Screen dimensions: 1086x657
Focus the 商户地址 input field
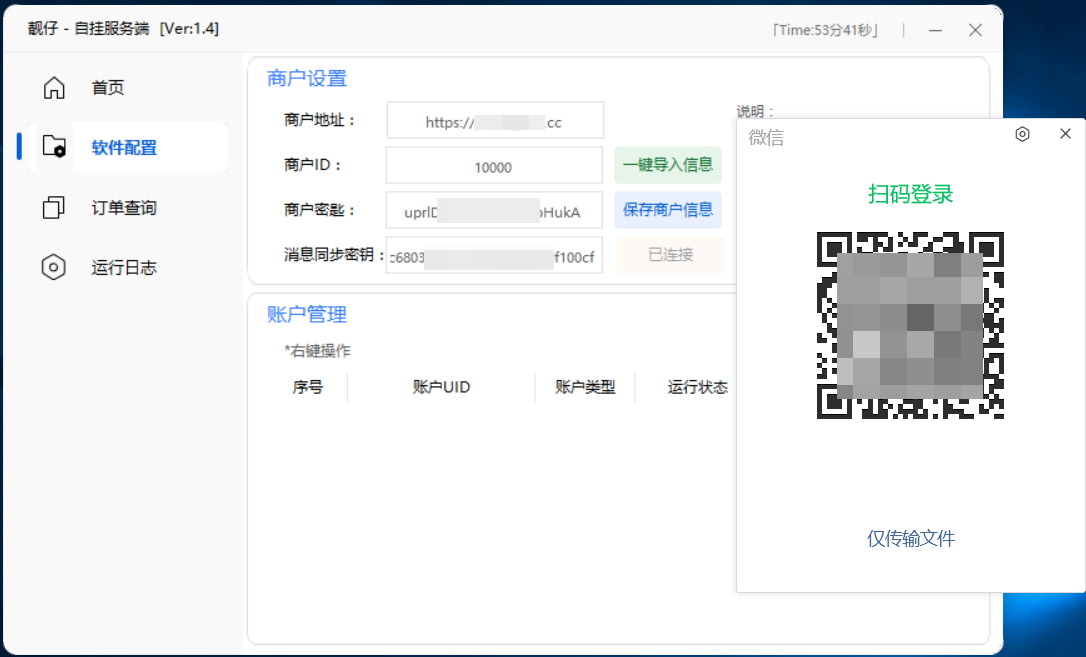pos(495,121)
